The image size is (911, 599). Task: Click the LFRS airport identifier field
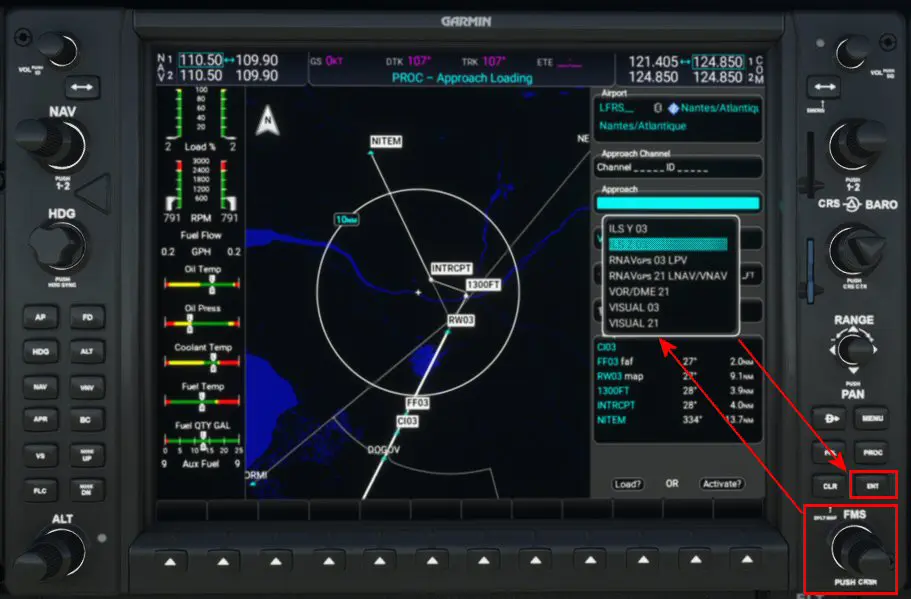tap(616, 108)
